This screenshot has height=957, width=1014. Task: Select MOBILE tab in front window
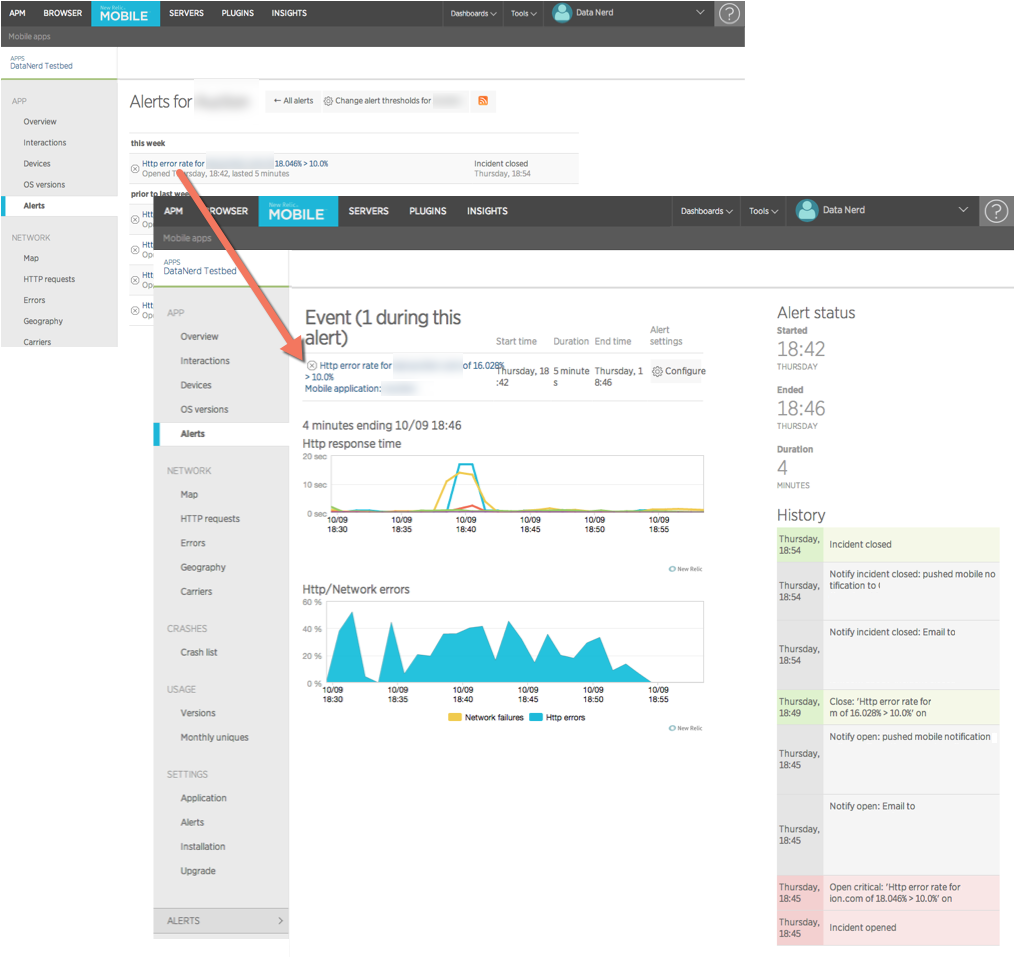[297, 211]
